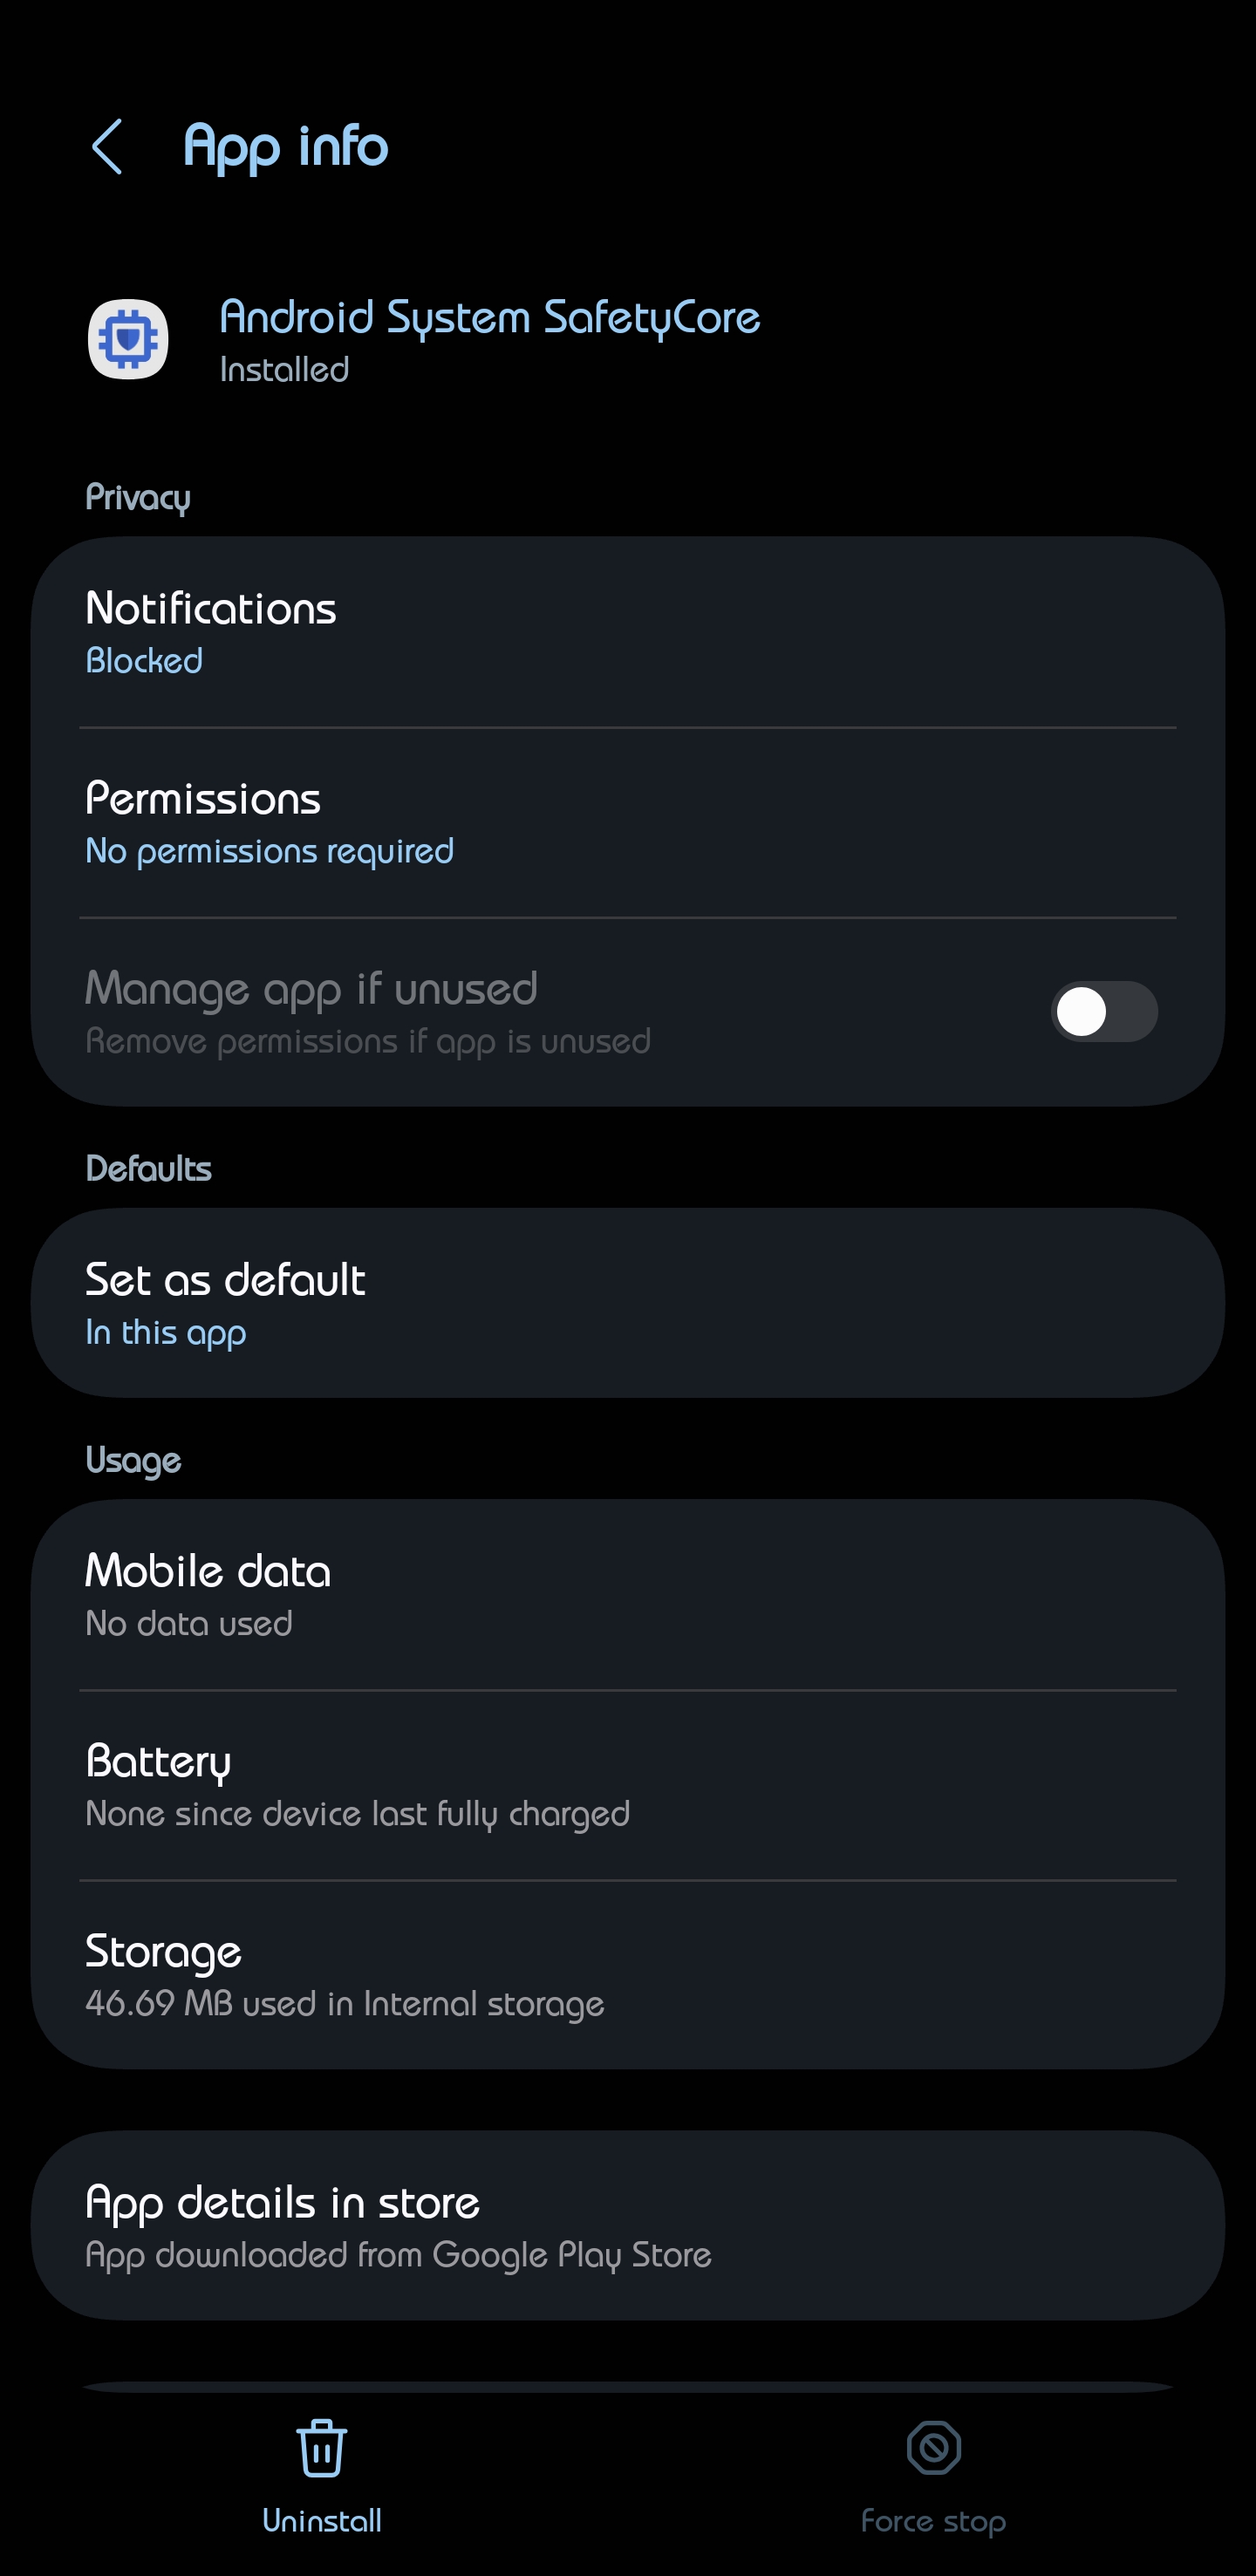Tap the Blocked notification status text
This screenshot has width=1256, height=2576.
tap(144, 661)
